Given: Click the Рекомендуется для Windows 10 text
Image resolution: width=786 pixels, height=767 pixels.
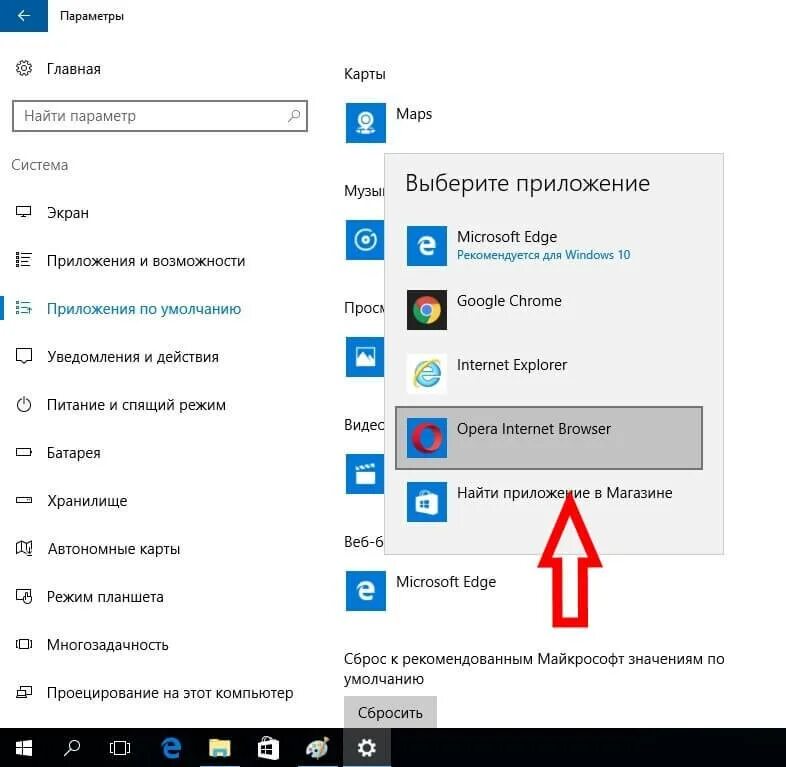Looking at the screenshot, I should [x=543, y=255].
